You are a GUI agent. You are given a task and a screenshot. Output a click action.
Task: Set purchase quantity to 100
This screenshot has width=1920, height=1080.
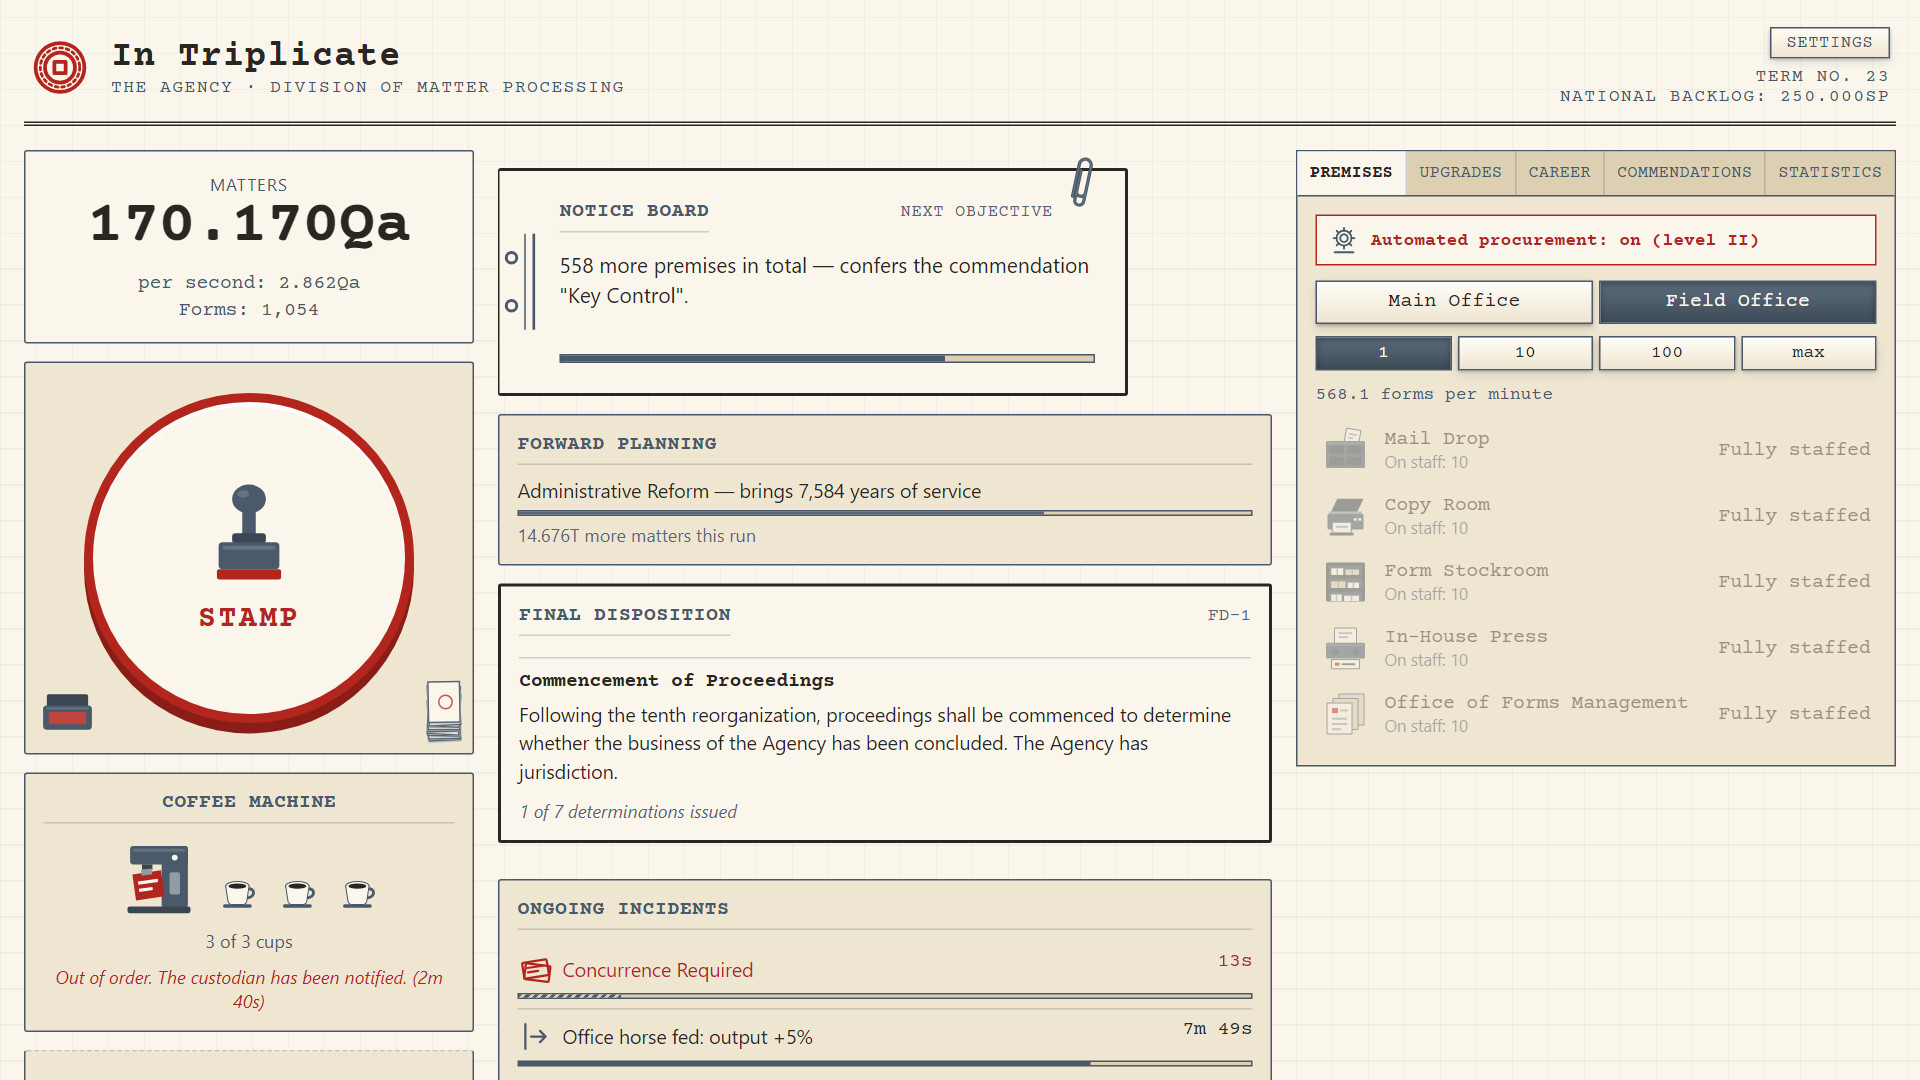pyautogui.click(x=1667, y=353)
